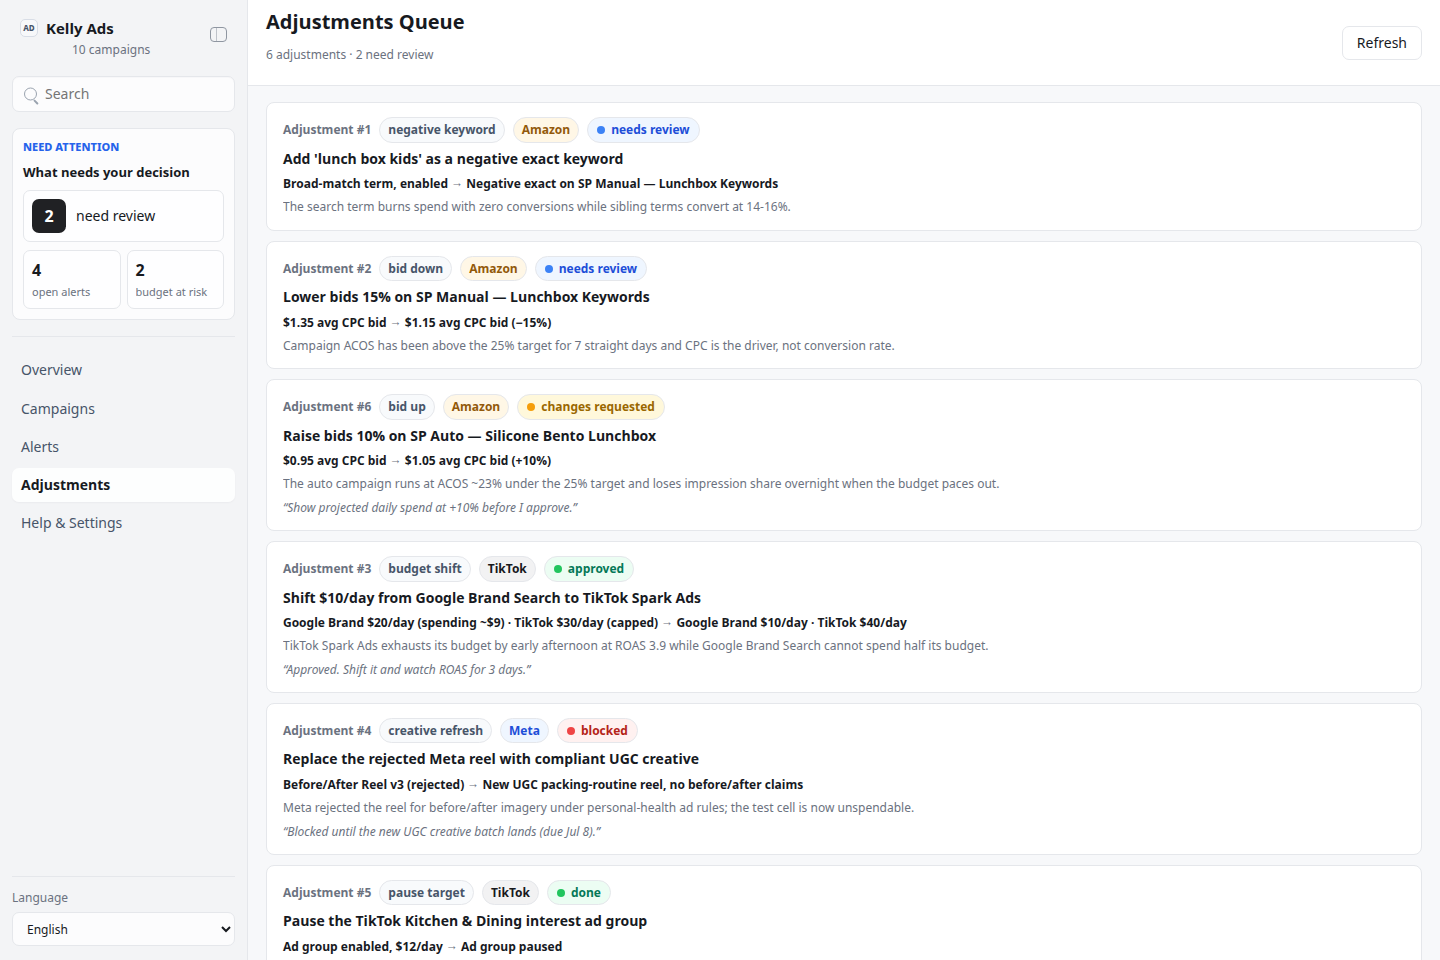Click the bid down tag

[416, 269]
